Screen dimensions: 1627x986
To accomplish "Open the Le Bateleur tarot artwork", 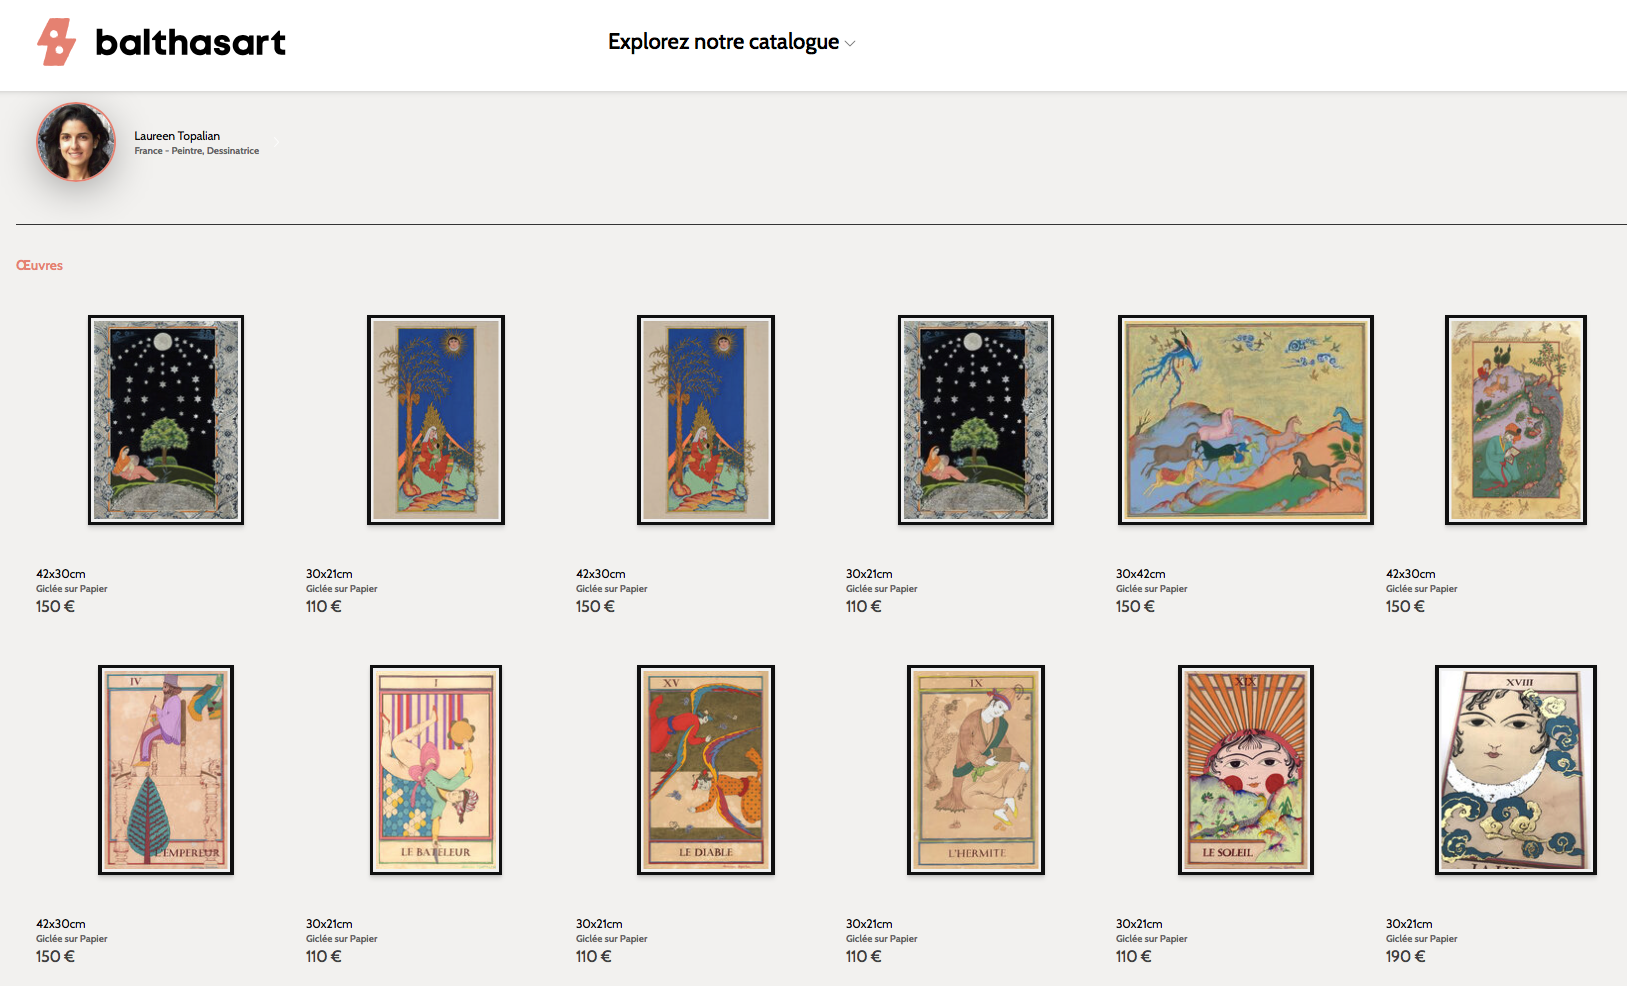I will pyautogui.click(x=436, y=770).
